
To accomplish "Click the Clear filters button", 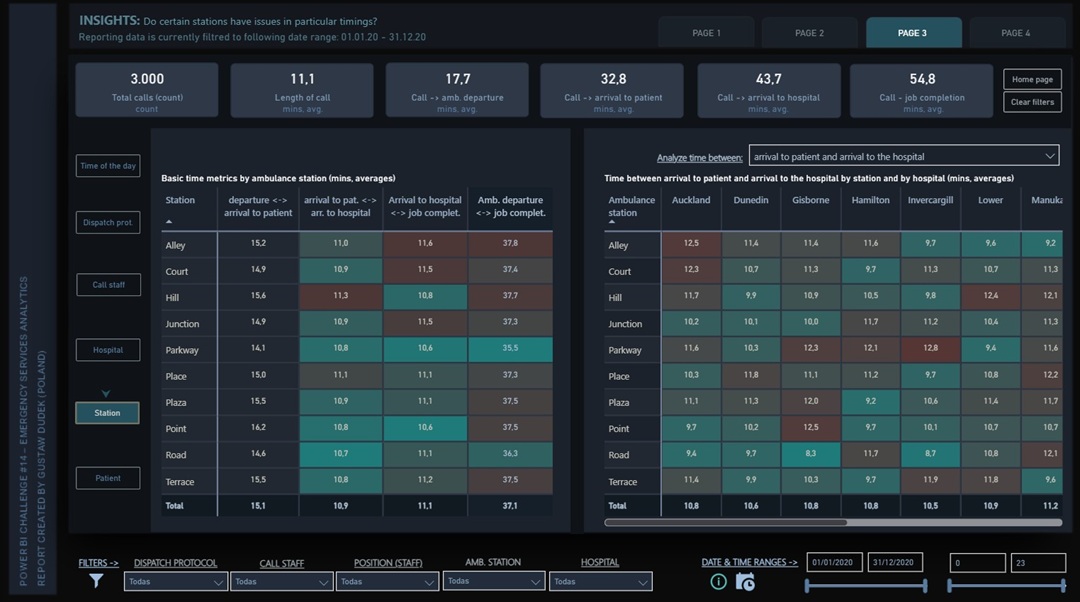I will pos(1032,102).
